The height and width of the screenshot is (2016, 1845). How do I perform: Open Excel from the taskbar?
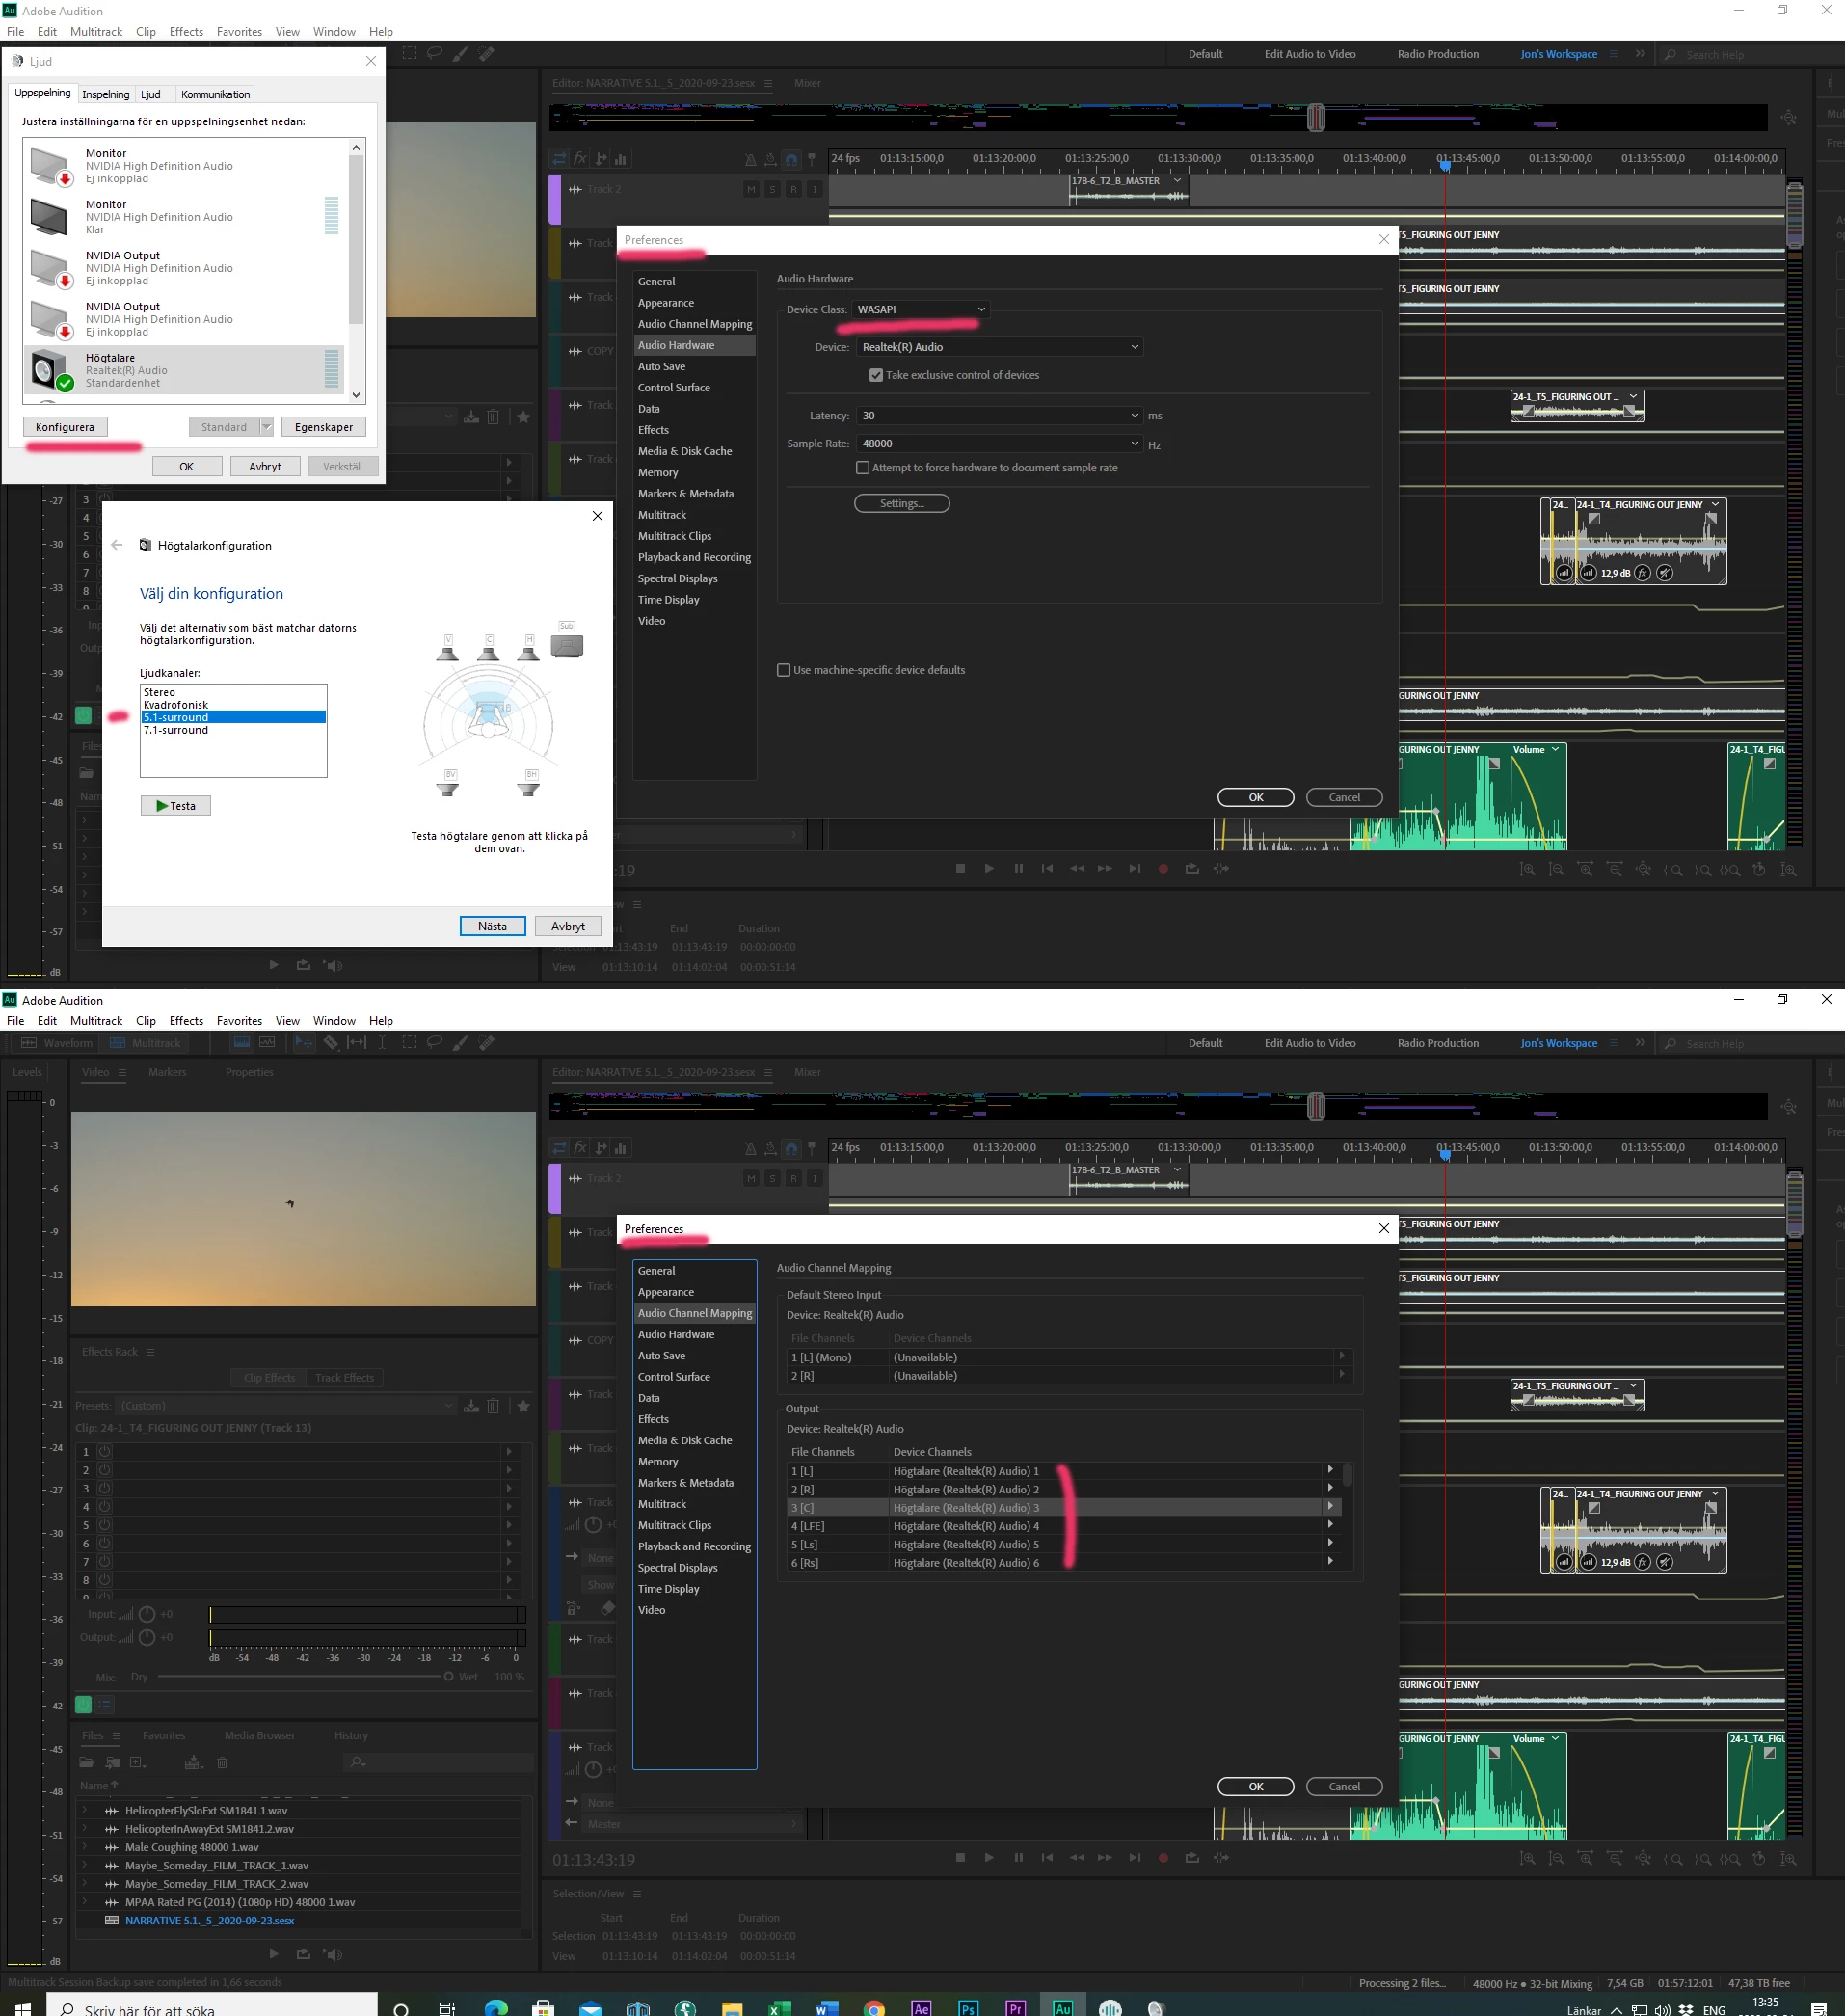(x=779, y=2008)
